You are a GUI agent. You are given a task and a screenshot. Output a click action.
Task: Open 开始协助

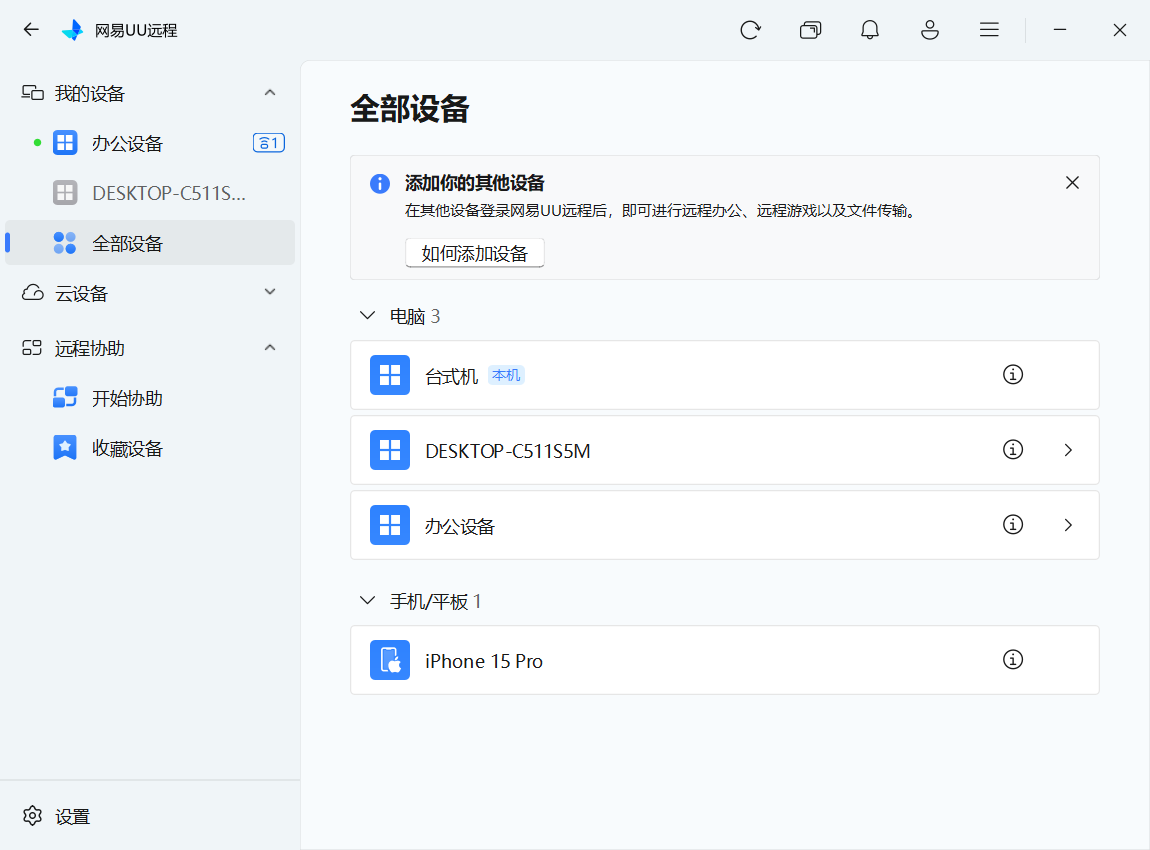tap(150, 398)
